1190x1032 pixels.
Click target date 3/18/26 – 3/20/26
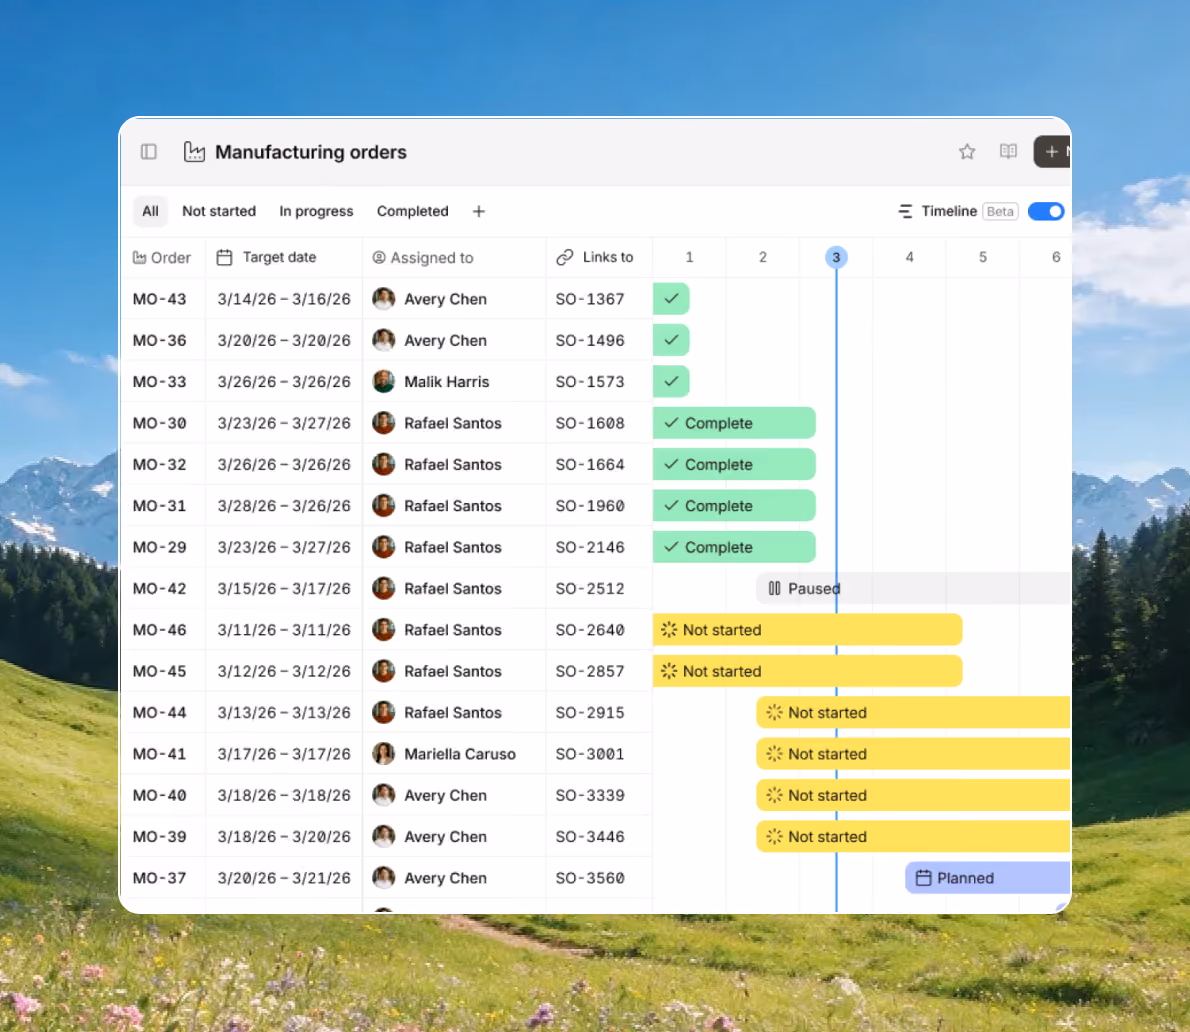click(x=284, y=836)
